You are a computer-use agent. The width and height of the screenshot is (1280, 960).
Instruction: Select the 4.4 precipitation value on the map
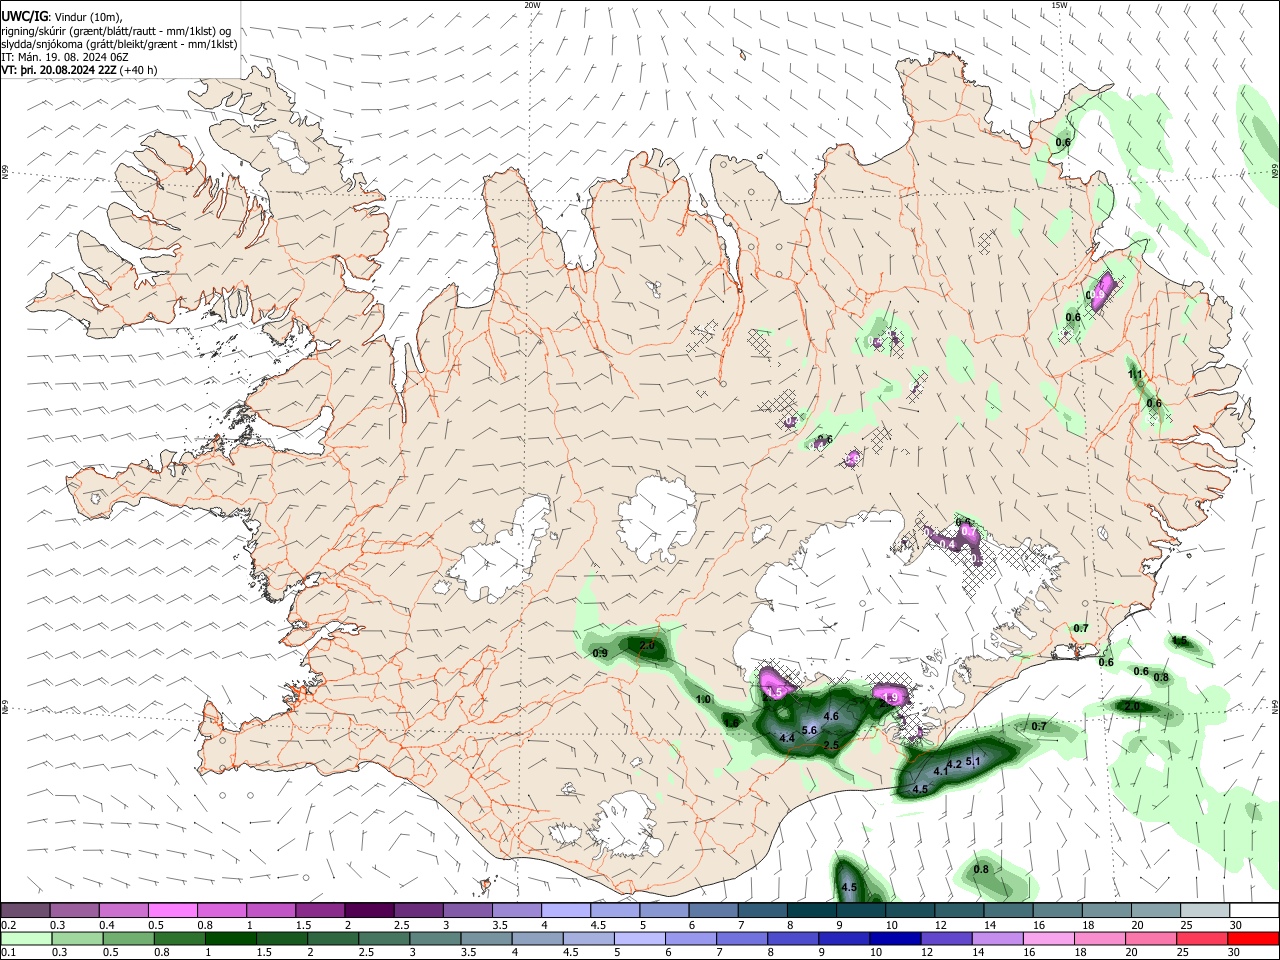point(787,738)
